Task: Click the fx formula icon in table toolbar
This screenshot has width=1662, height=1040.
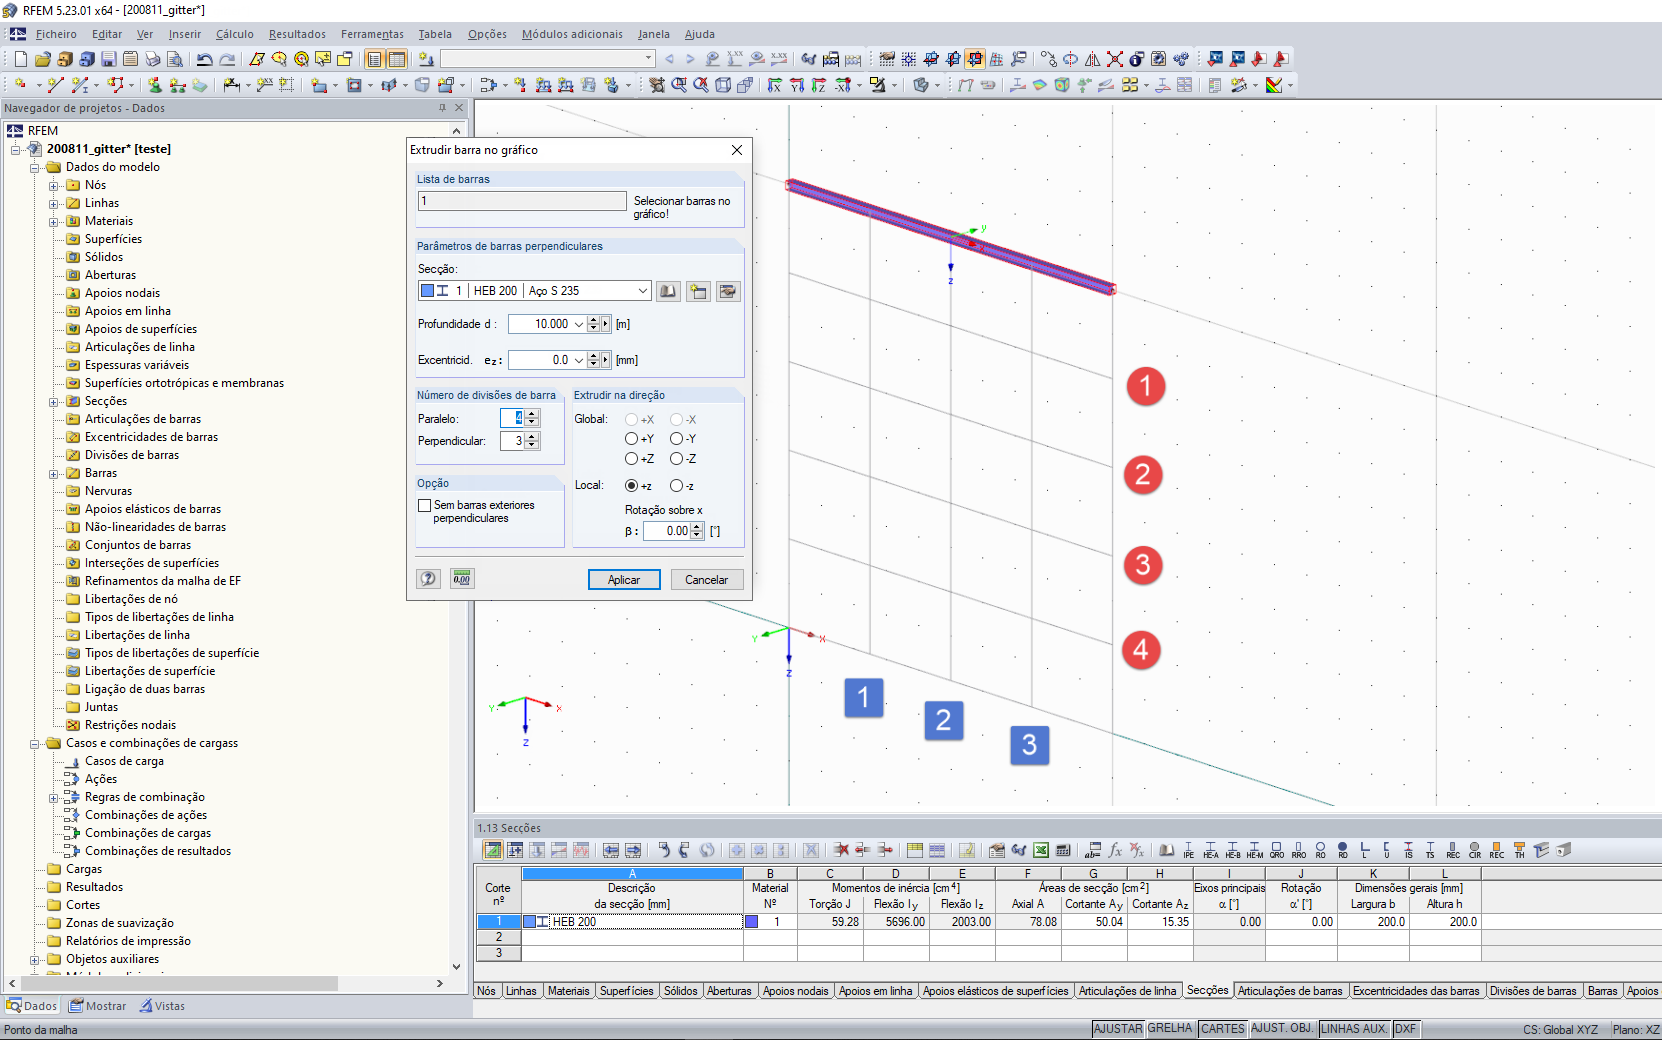Action: tap(1115, 850)
